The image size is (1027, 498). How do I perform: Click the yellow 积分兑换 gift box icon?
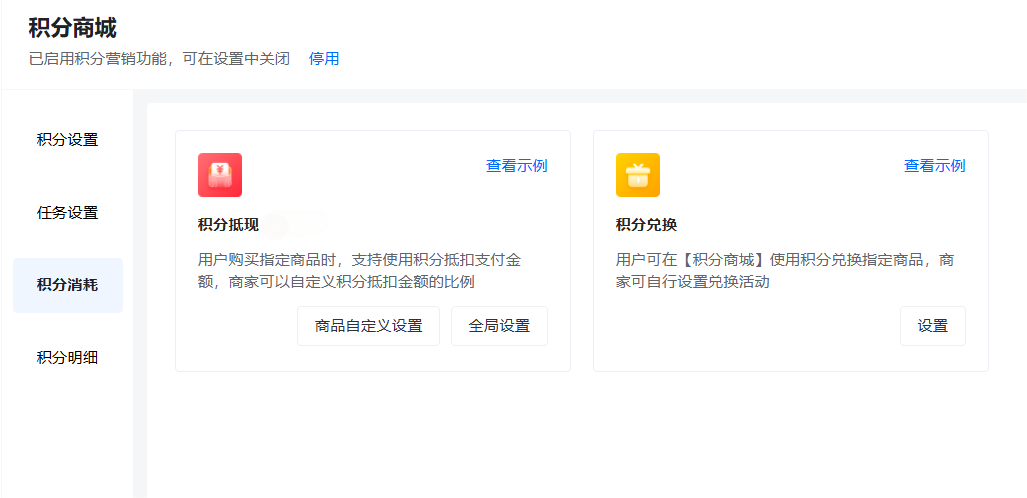[638, 175]
